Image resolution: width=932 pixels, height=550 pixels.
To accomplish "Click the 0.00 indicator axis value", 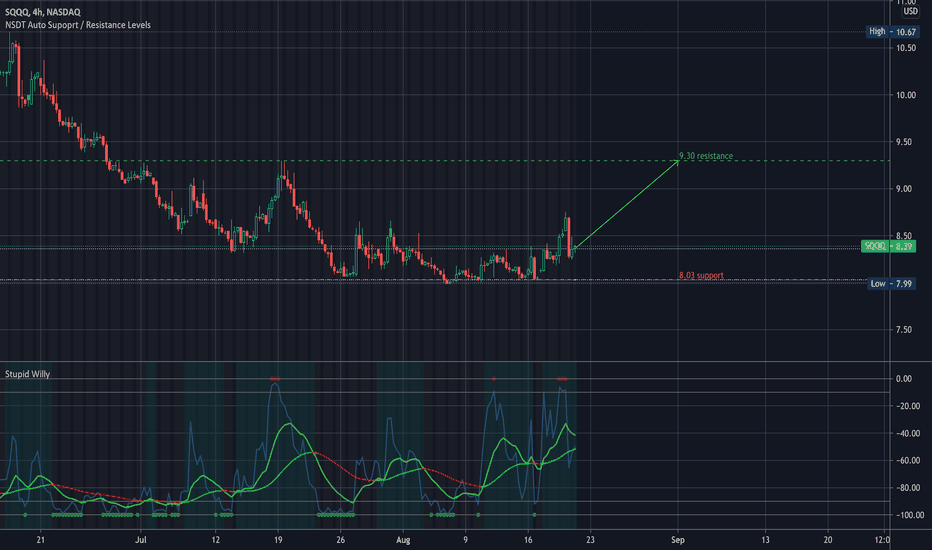I will click(x=903, y=379).
